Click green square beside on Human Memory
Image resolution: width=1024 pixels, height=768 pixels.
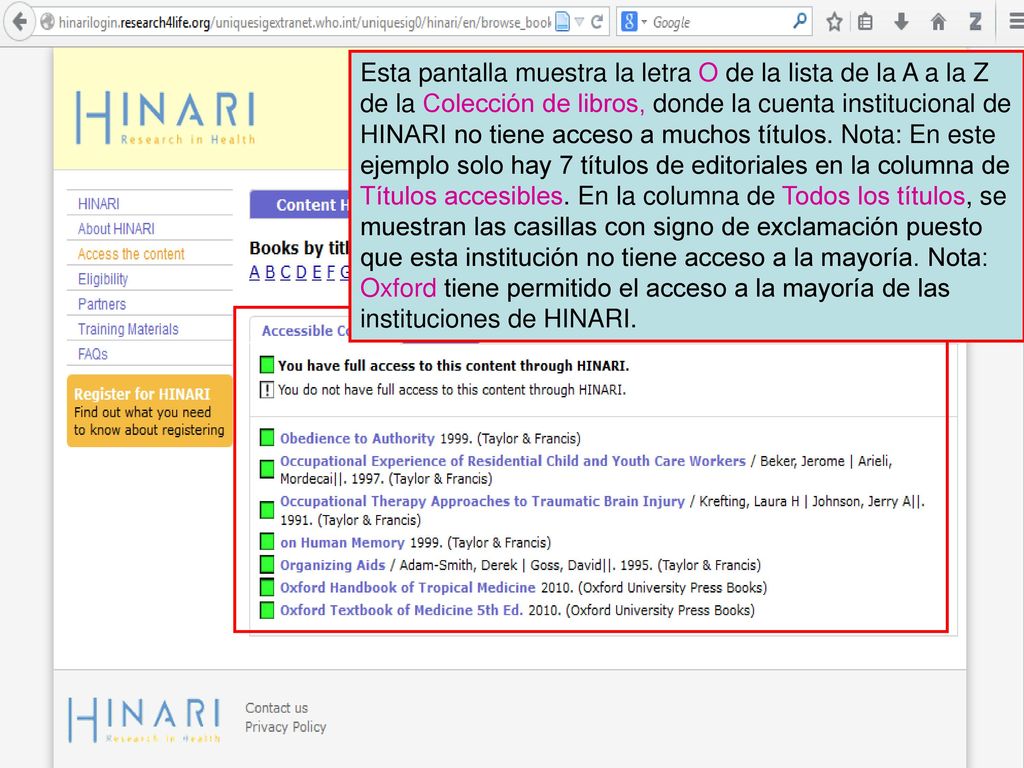coord(266,541)
